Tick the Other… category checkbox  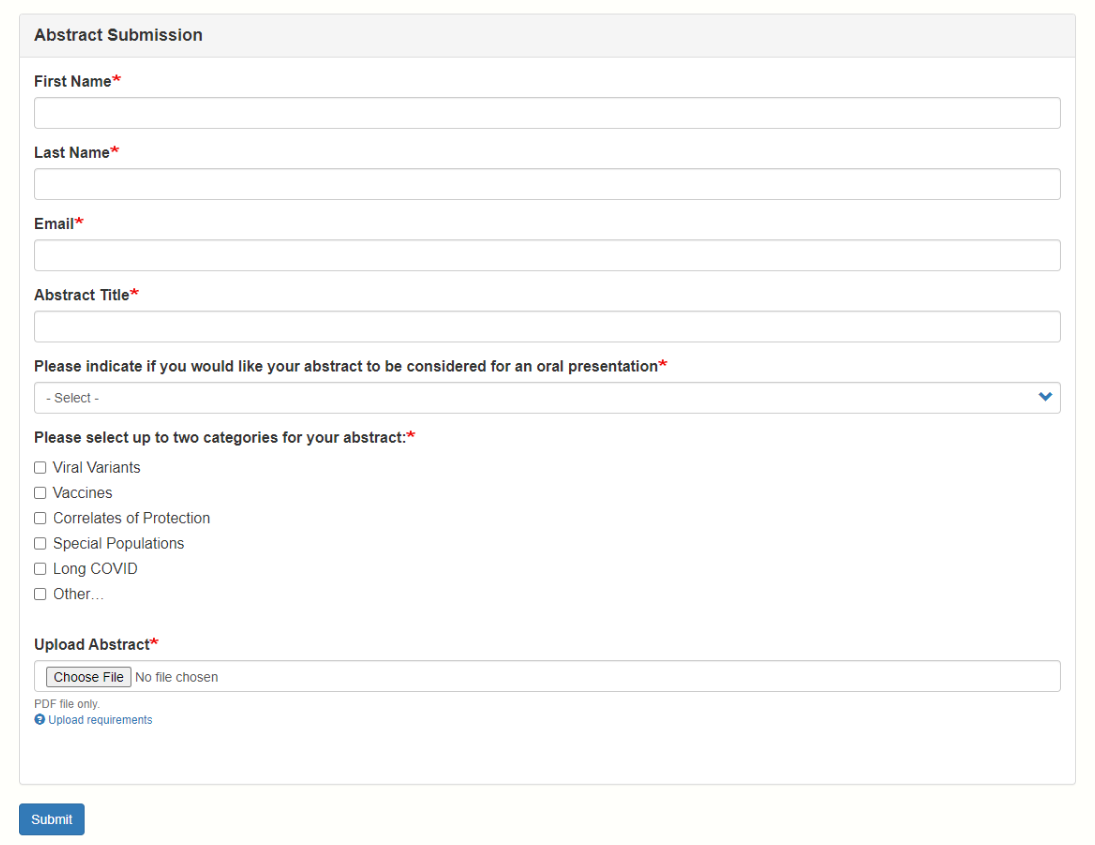[x=40, y=594]
